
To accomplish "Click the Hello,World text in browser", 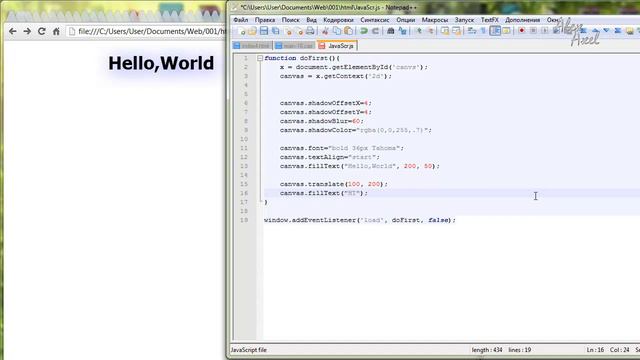I will (x=161, y=63).
